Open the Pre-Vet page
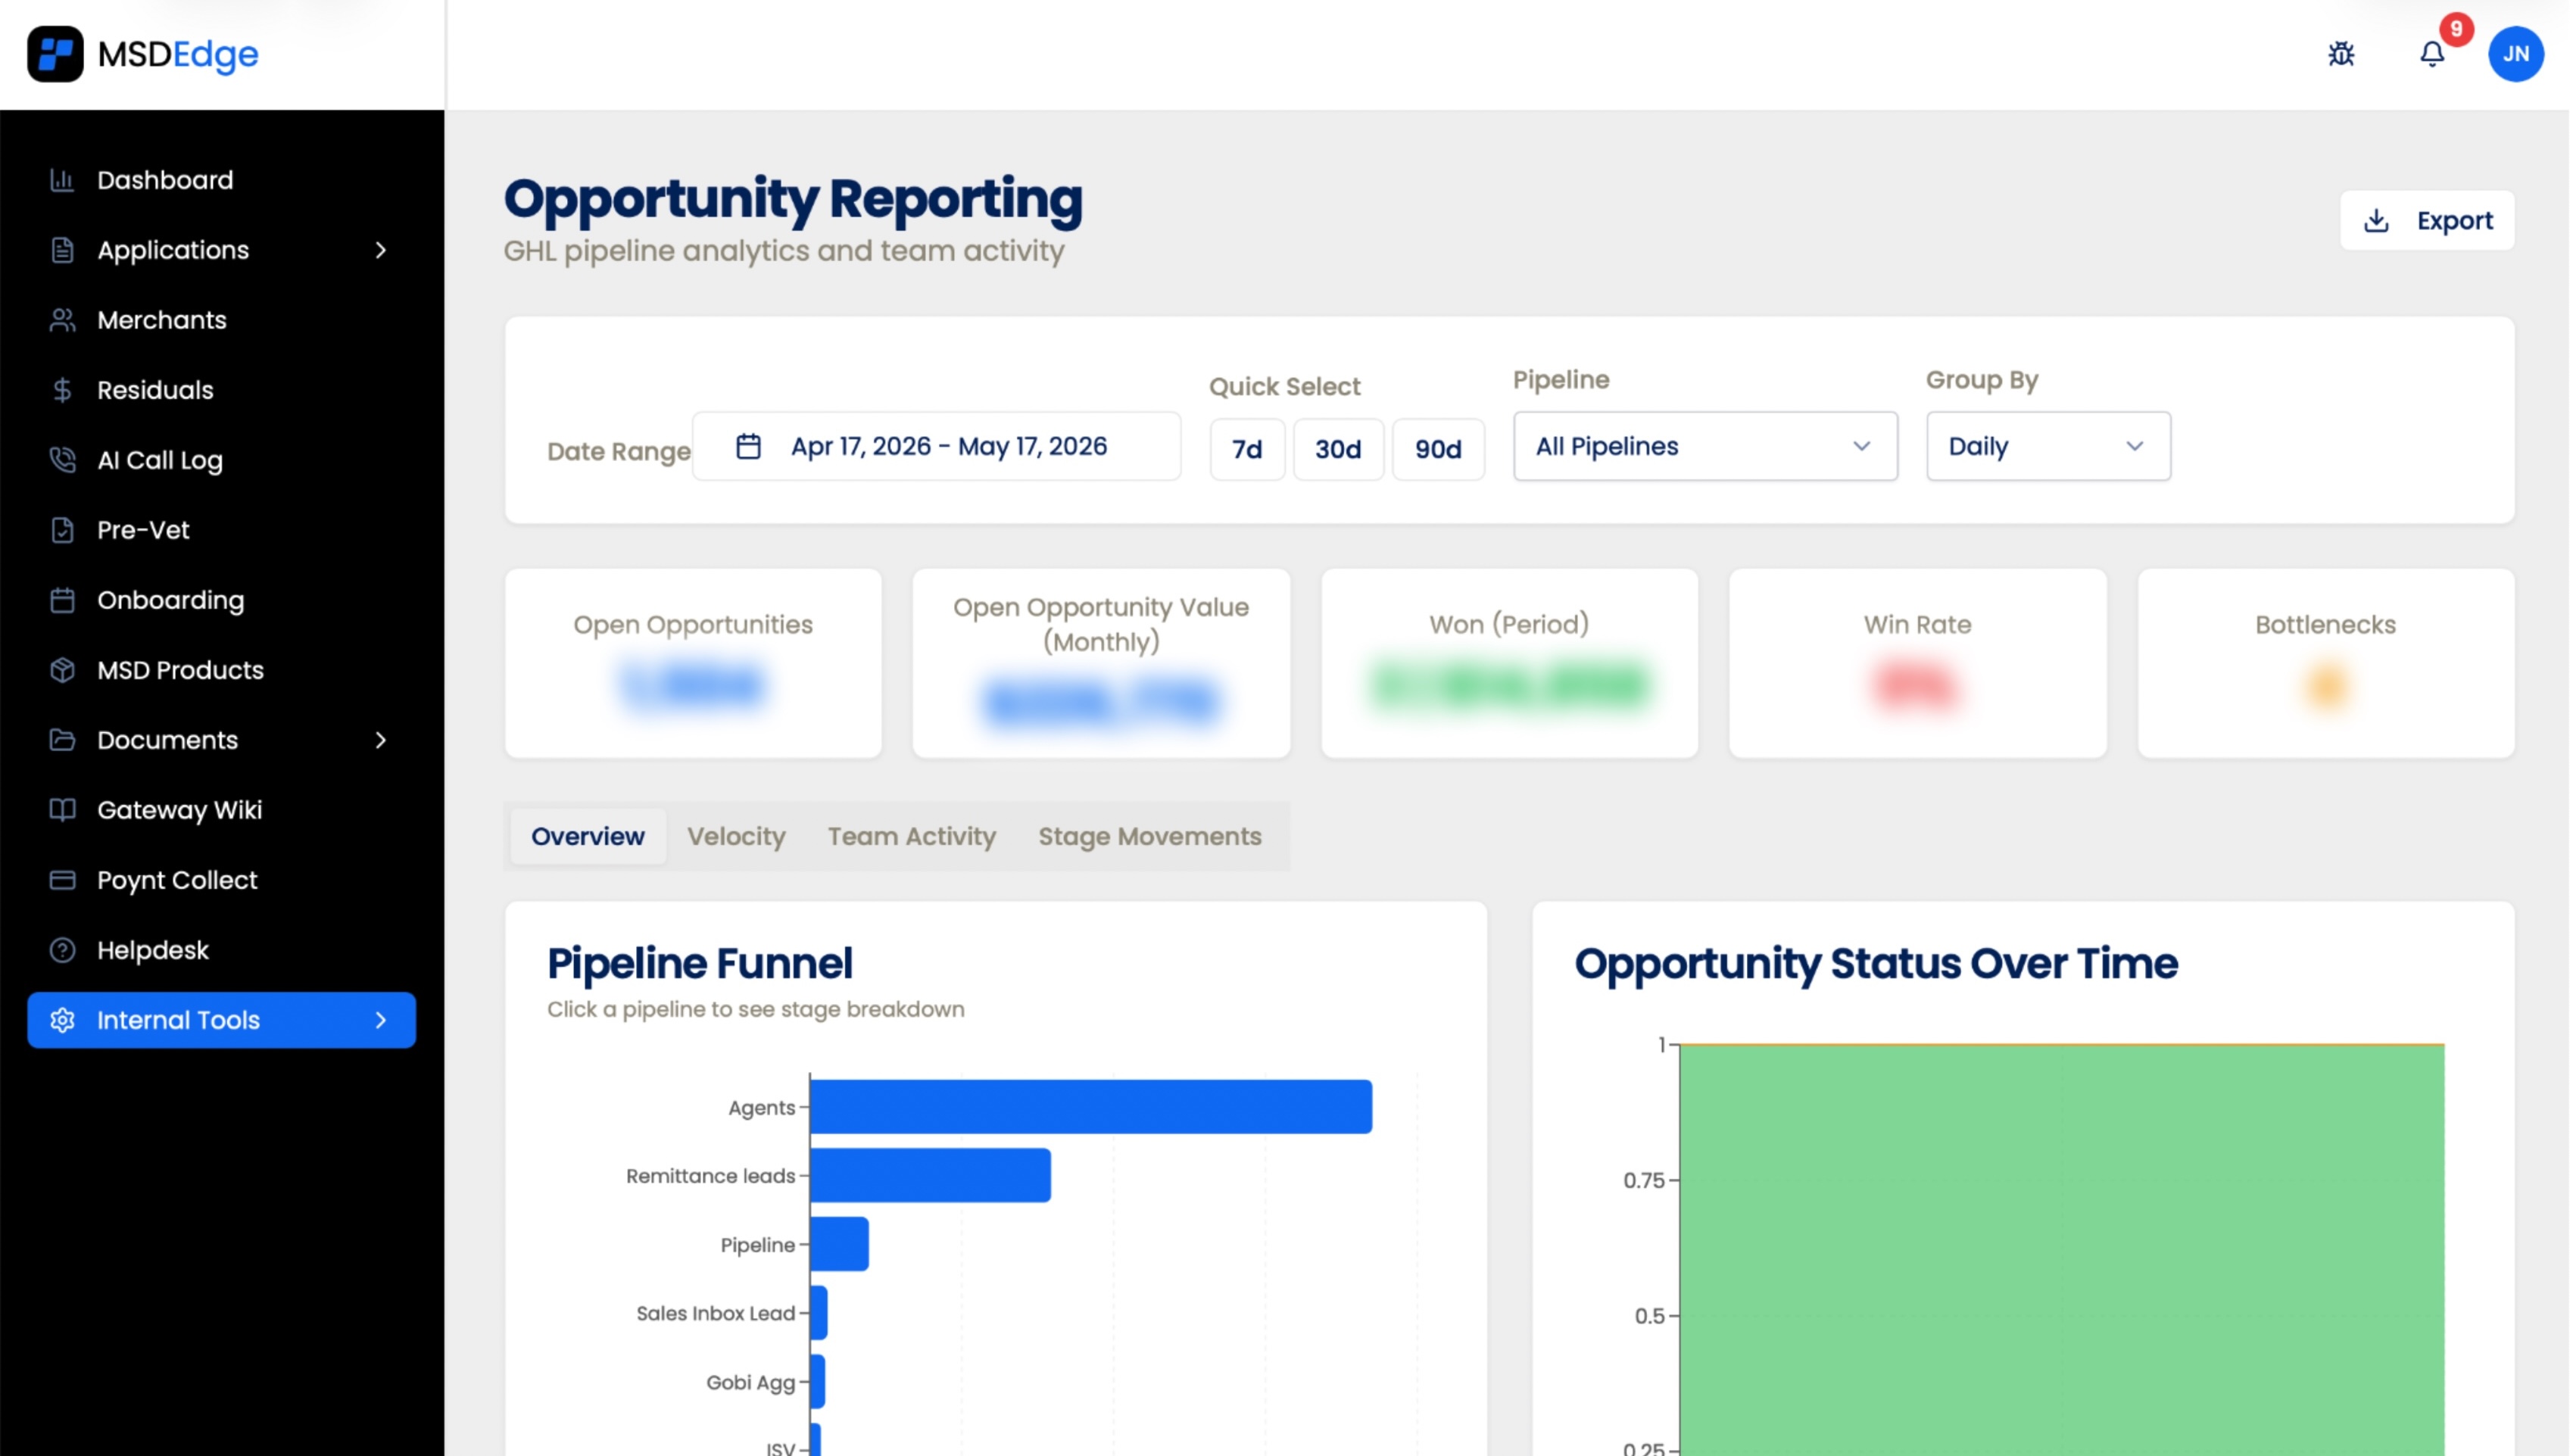This screenshot has height=1456, width=2570. click(221, 530)
